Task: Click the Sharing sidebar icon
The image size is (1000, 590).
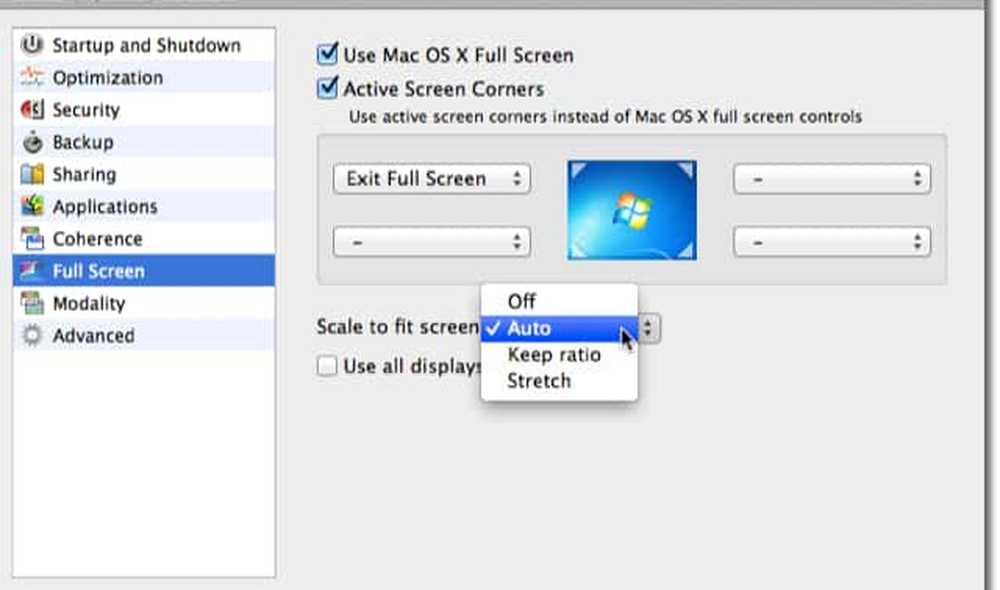Action: pyautogui.click(x=33, y=174)
